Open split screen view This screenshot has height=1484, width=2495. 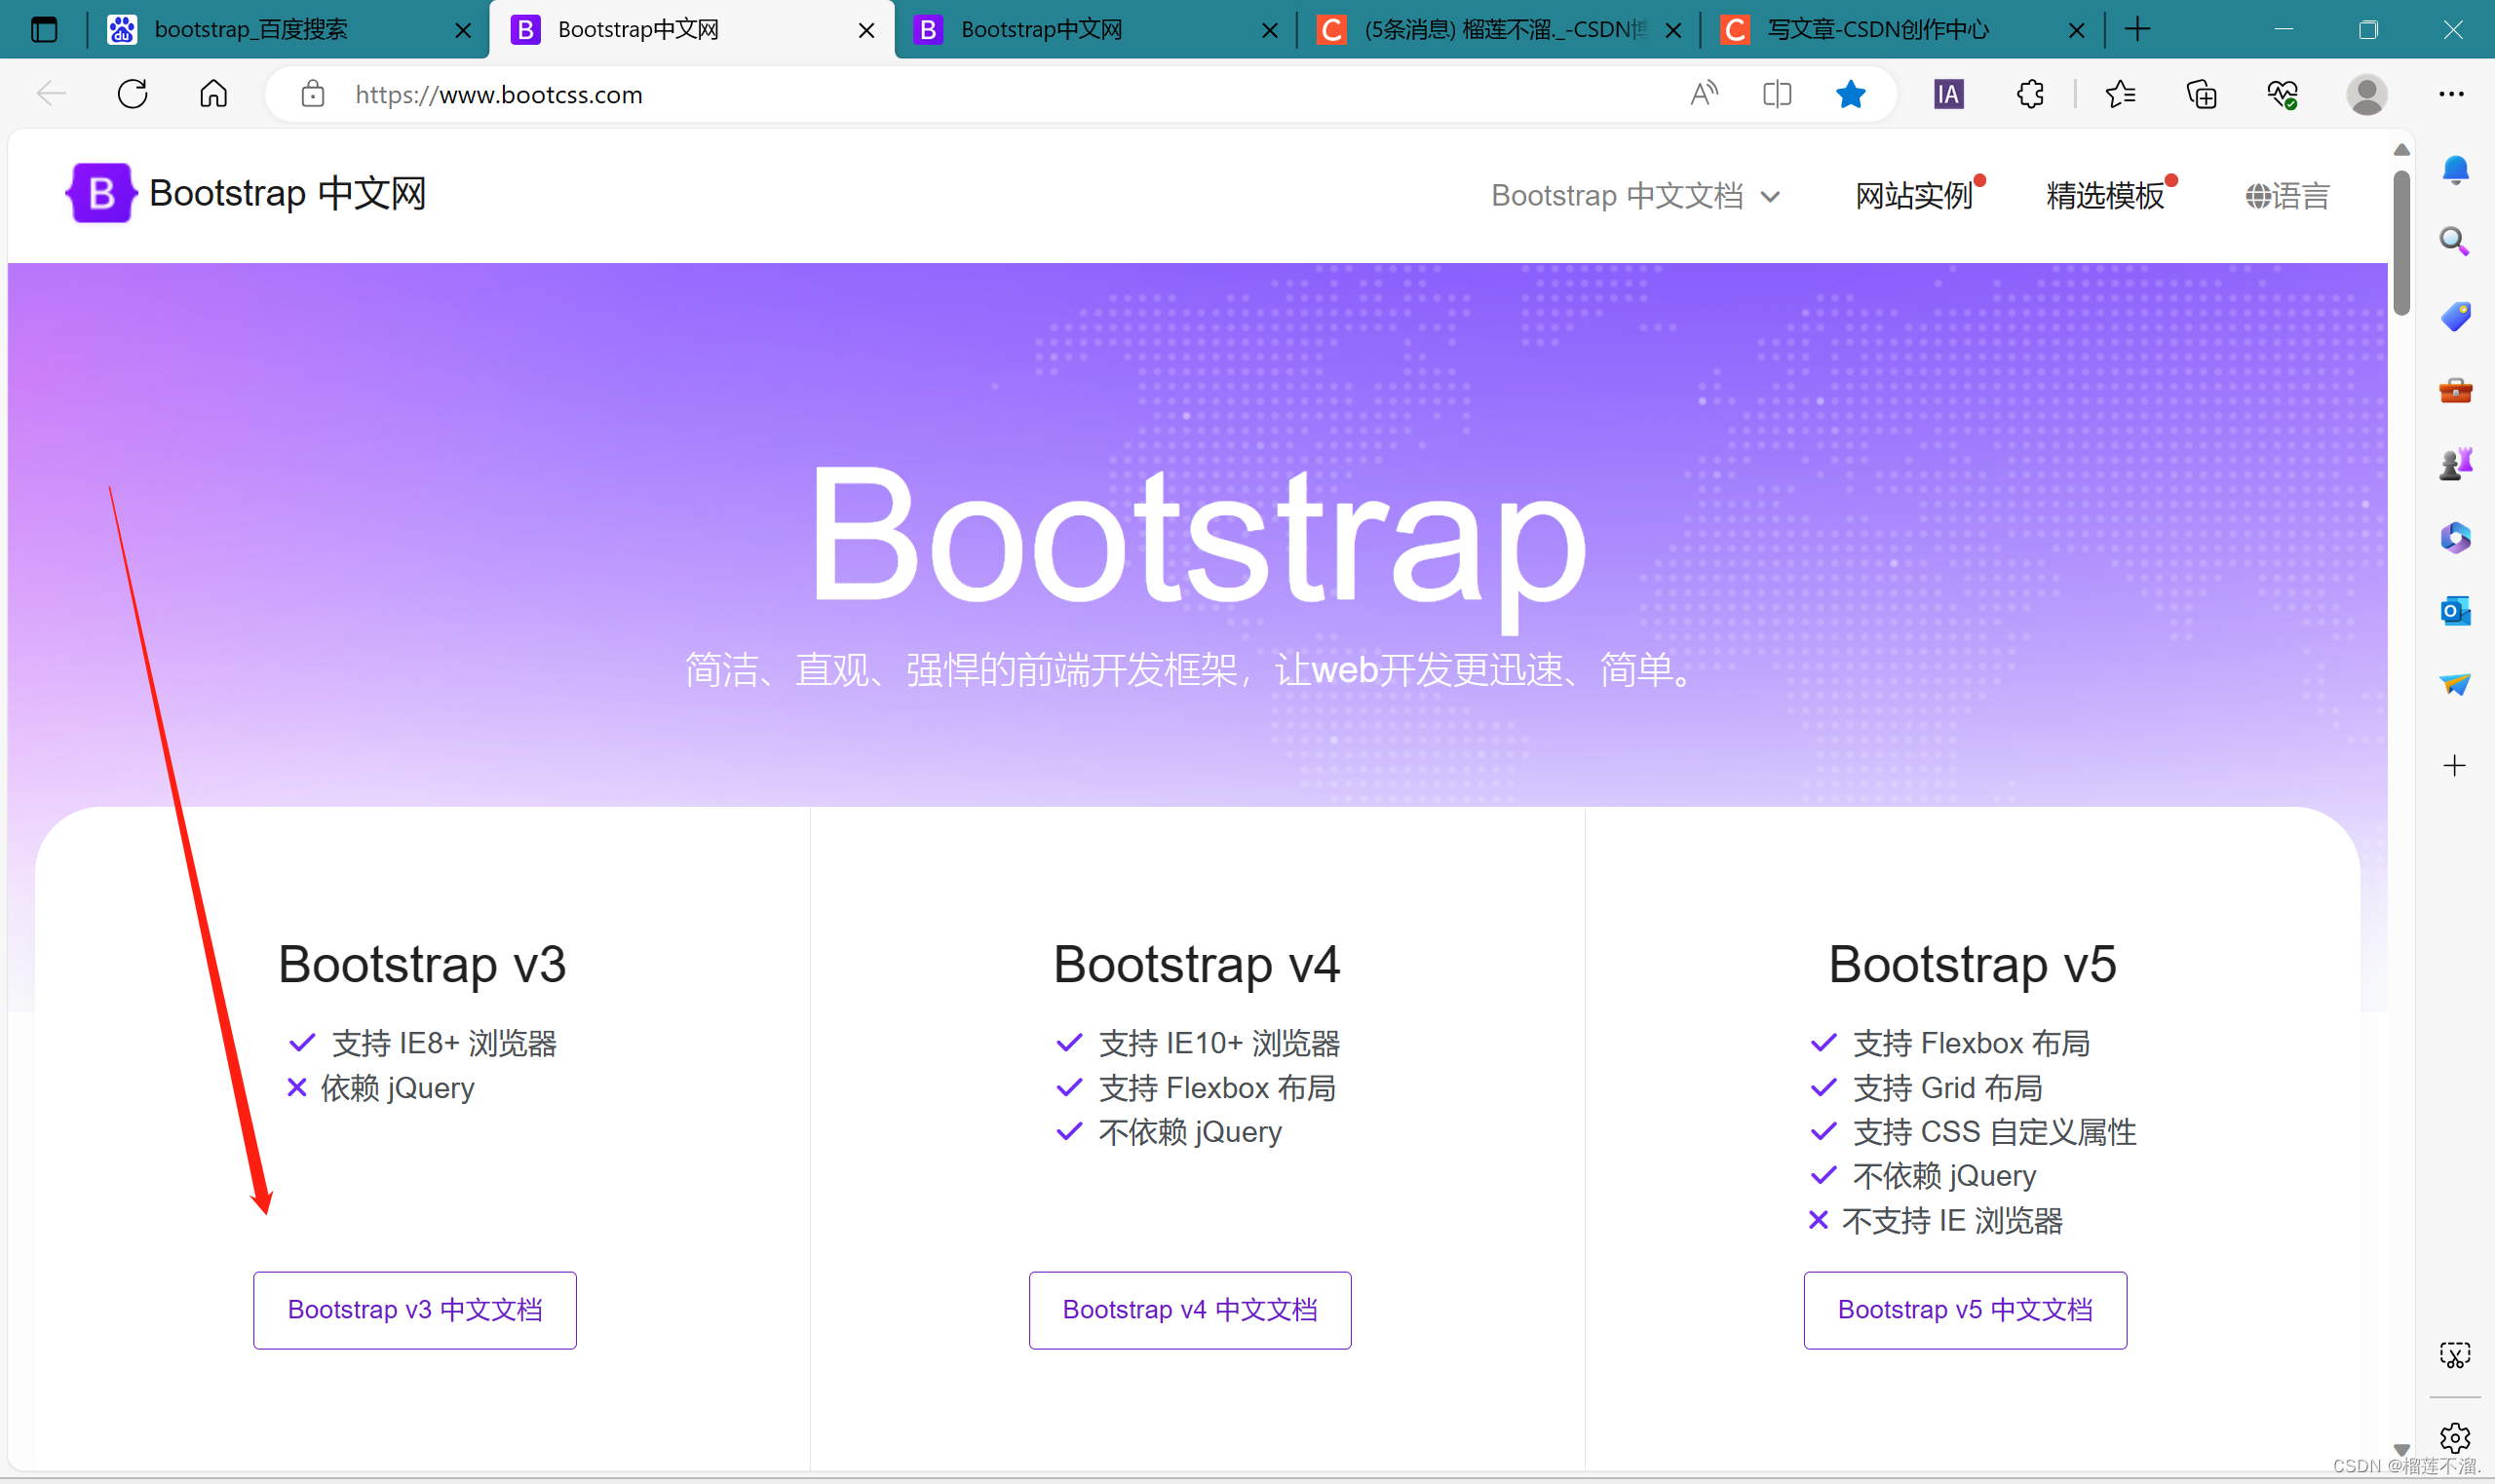(x=1778, y=94)
